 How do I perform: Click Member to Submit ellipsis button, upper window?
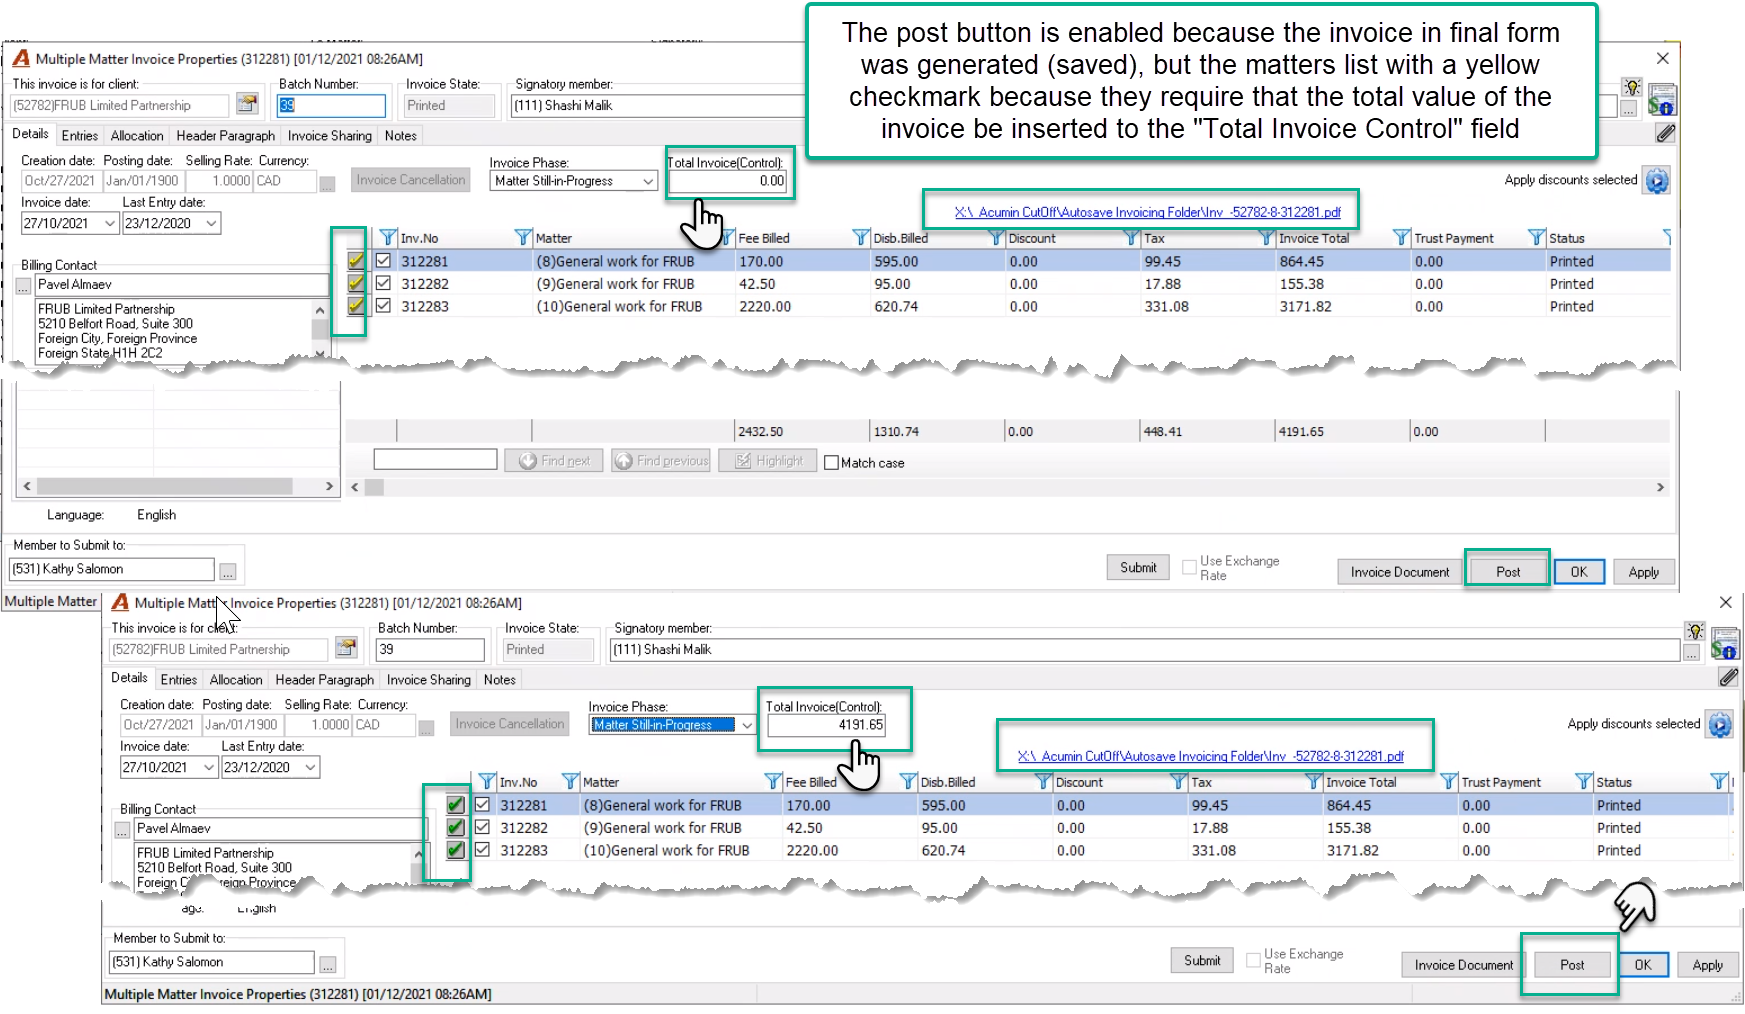(228, 570)
